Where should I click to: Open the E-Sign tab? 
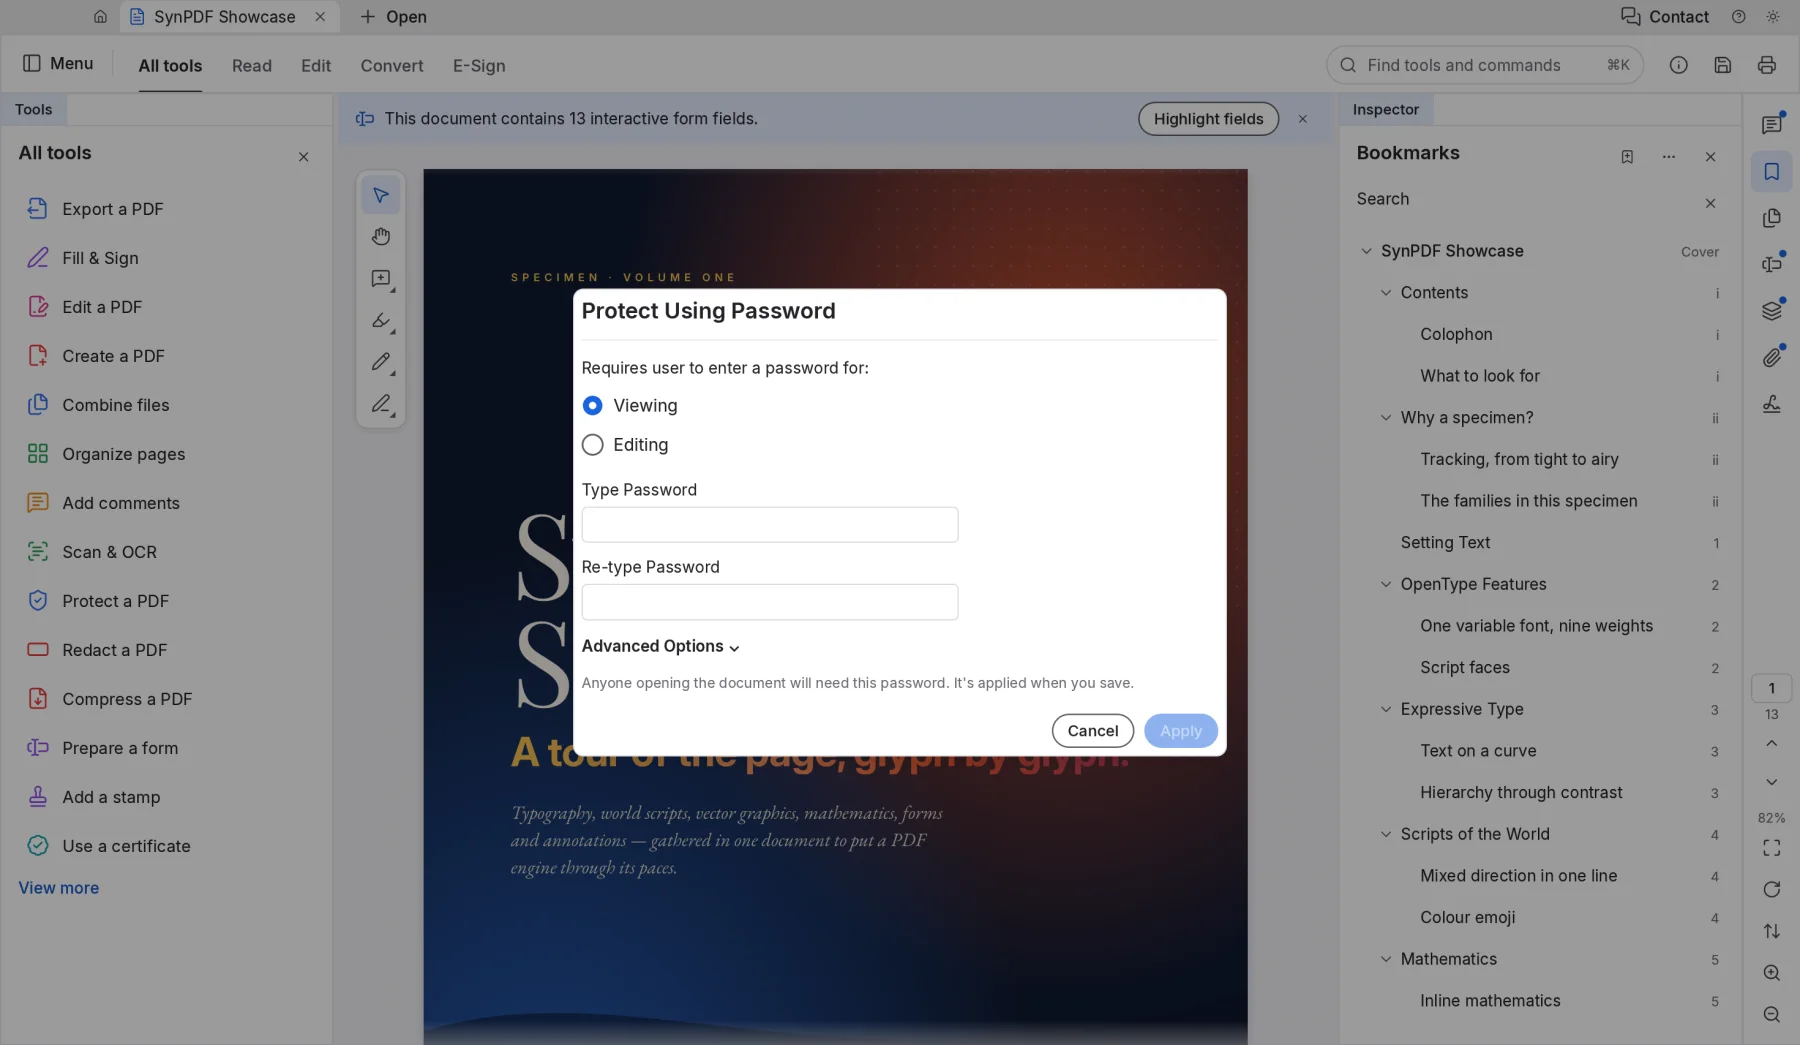coord(479,66)
